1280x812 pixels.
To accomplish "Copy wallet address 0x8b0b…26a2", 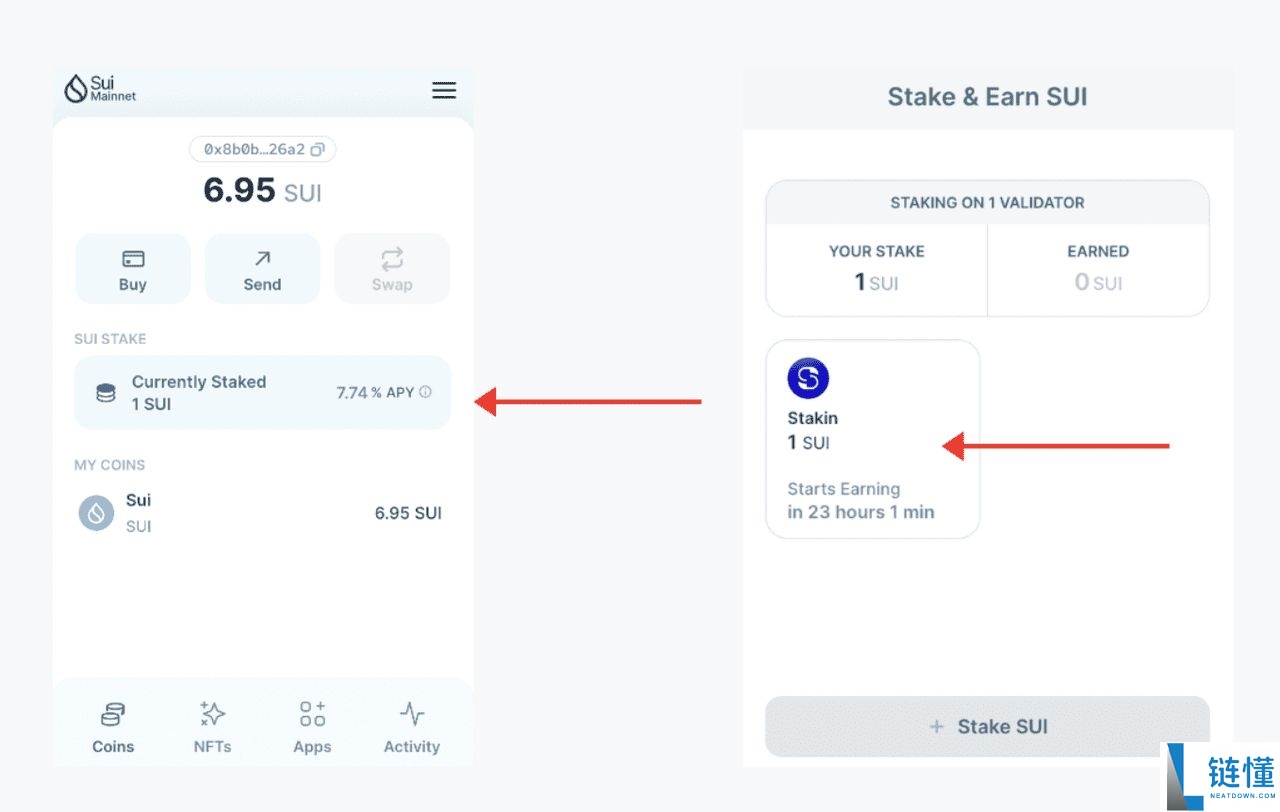I will tap(317, 150).
